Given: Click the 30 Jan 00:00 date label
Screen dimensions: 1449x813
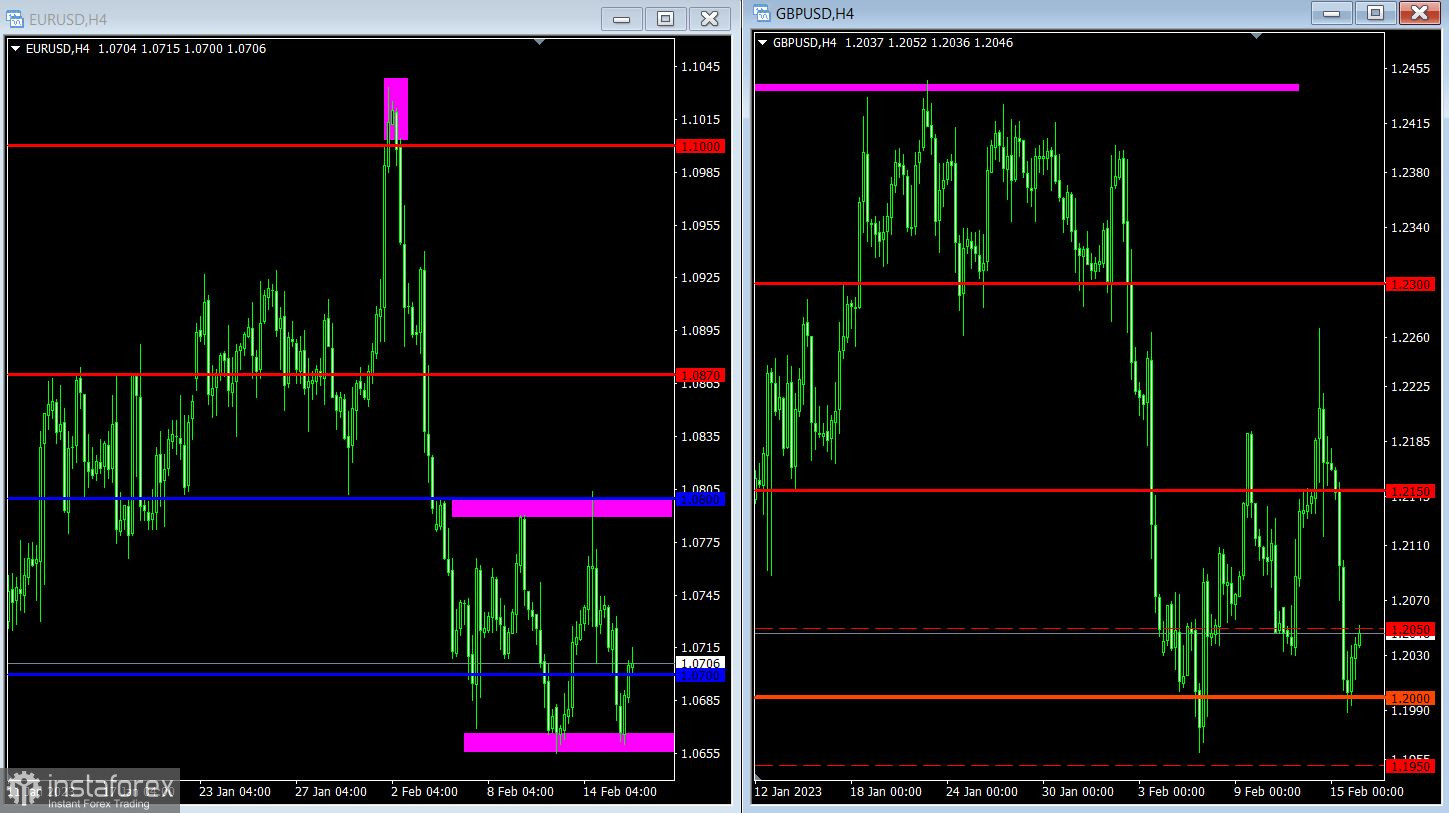Looking at the screenshot, I should click(1077, 791).
